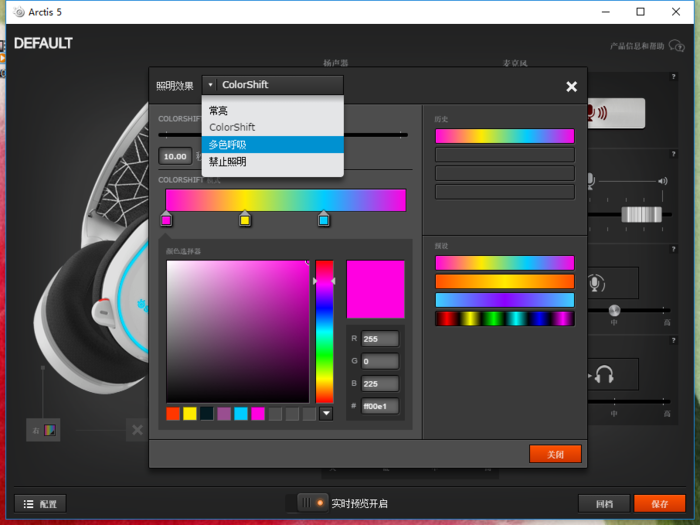Apply the rainbow gradient from history
The width and height of the screenshot is (700, 525).
(x=505, y=136)
